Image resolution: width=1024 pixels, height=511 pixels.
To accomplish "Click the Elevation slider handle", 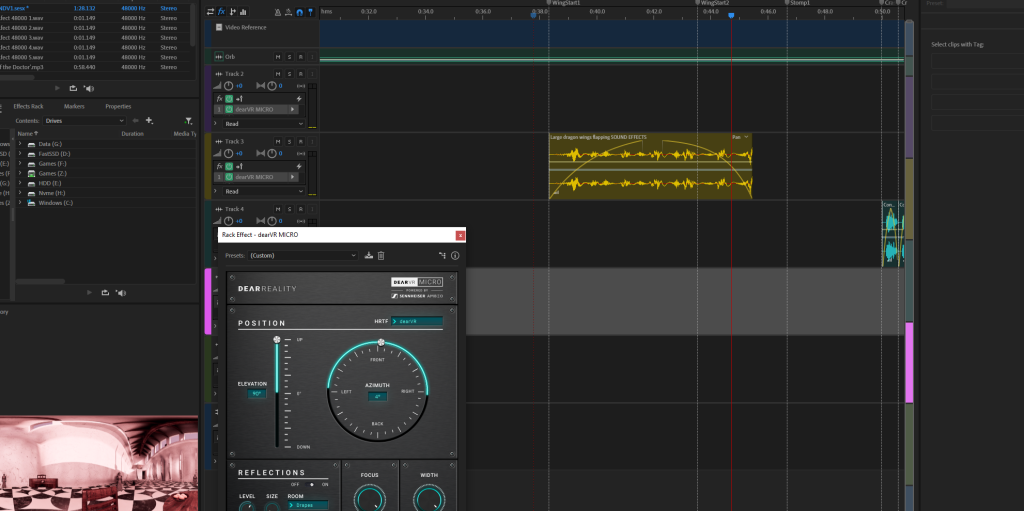I will click(276, 341).
